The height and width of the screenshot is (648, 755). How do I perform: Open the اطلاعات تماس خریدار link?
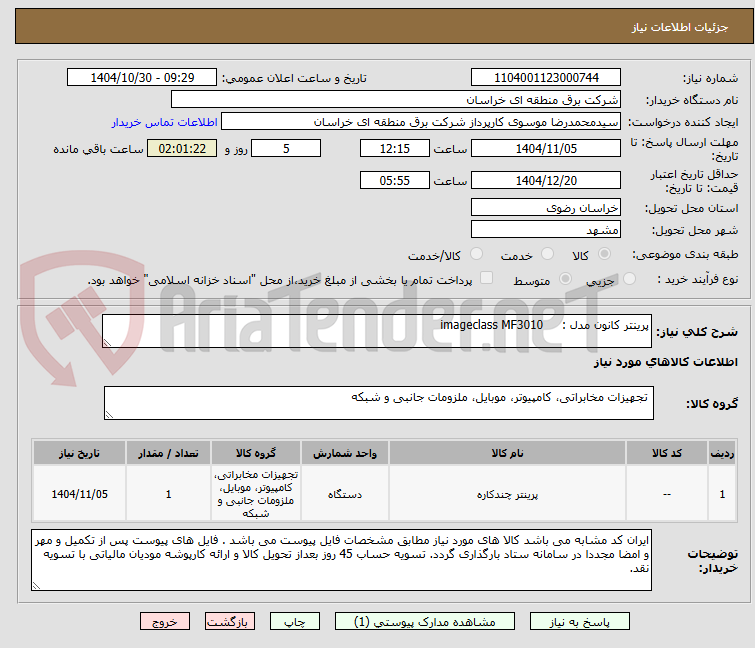click(x=165, y=122)
